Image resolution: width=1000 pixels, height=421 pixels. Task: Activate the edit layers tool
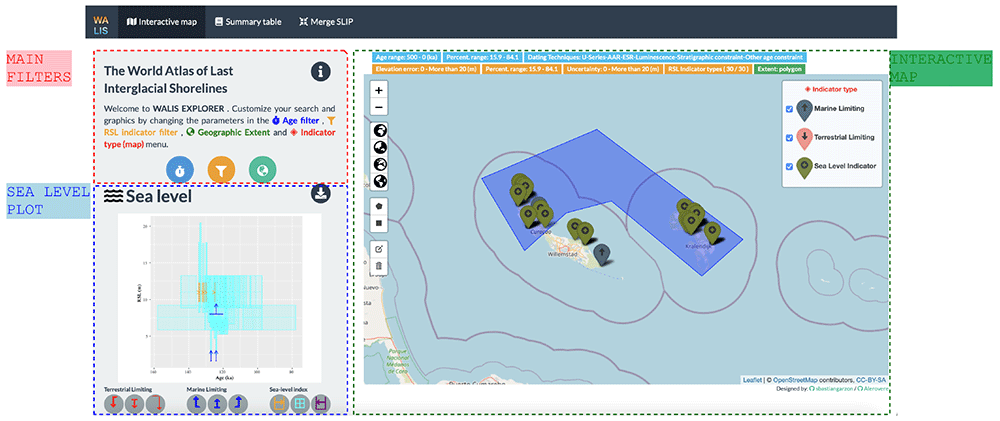379,249
